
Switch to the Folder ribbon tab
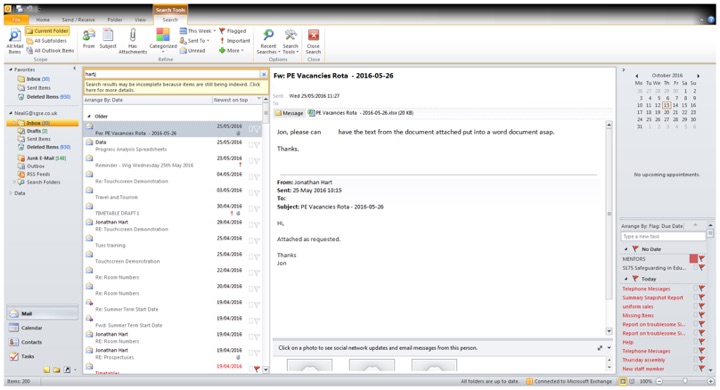pyautogui.click(x=115, y=20)
